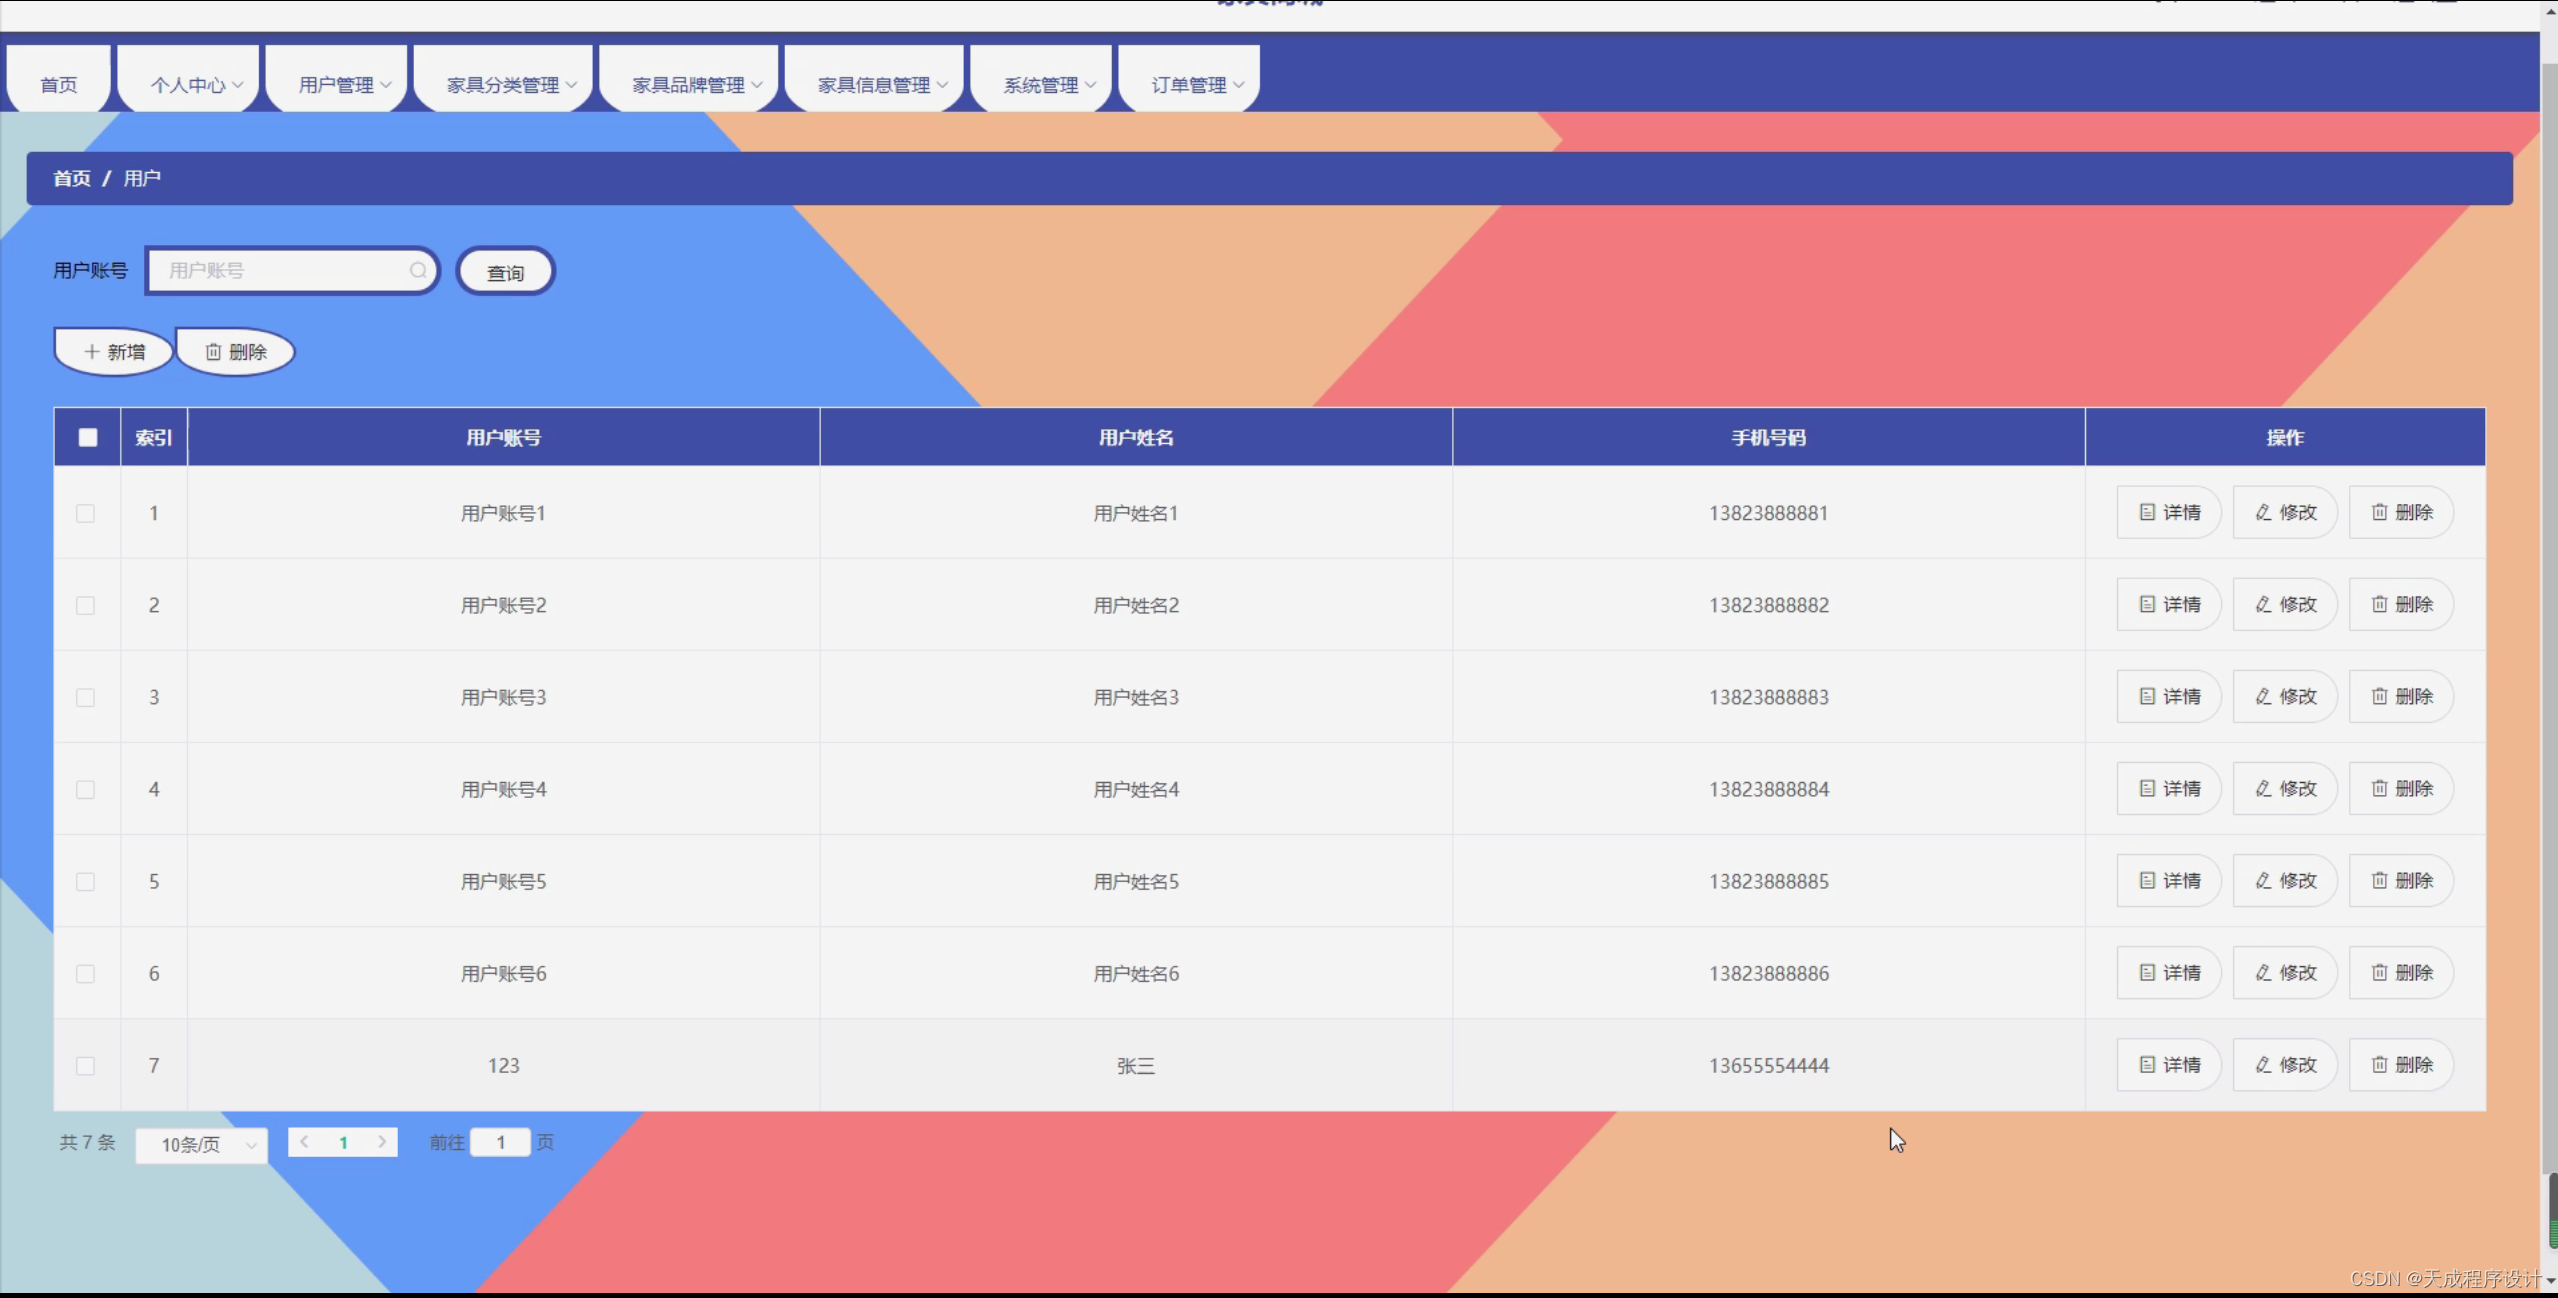
Task: Click the 修改 pencil icon for 张三
Action: [x=2264, y=1065]
